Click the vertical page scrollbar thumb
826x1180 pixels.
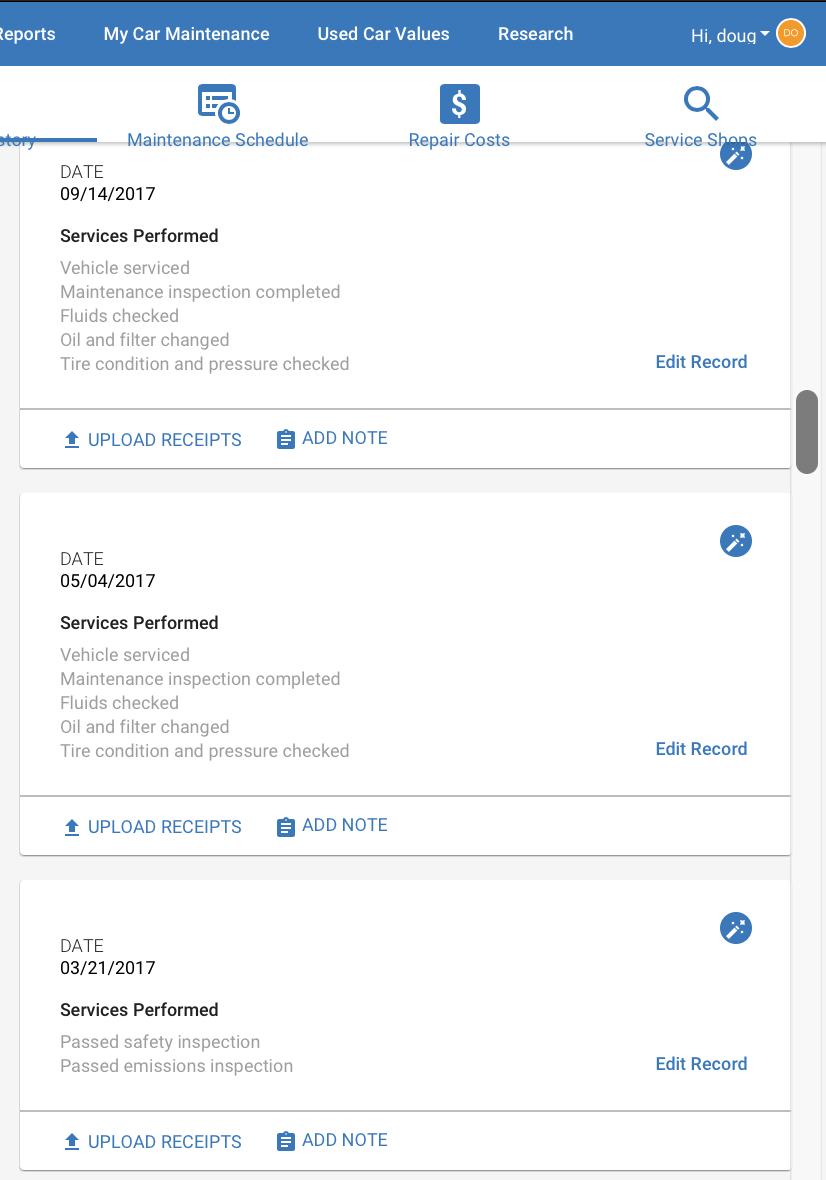[x=806, y=432]
